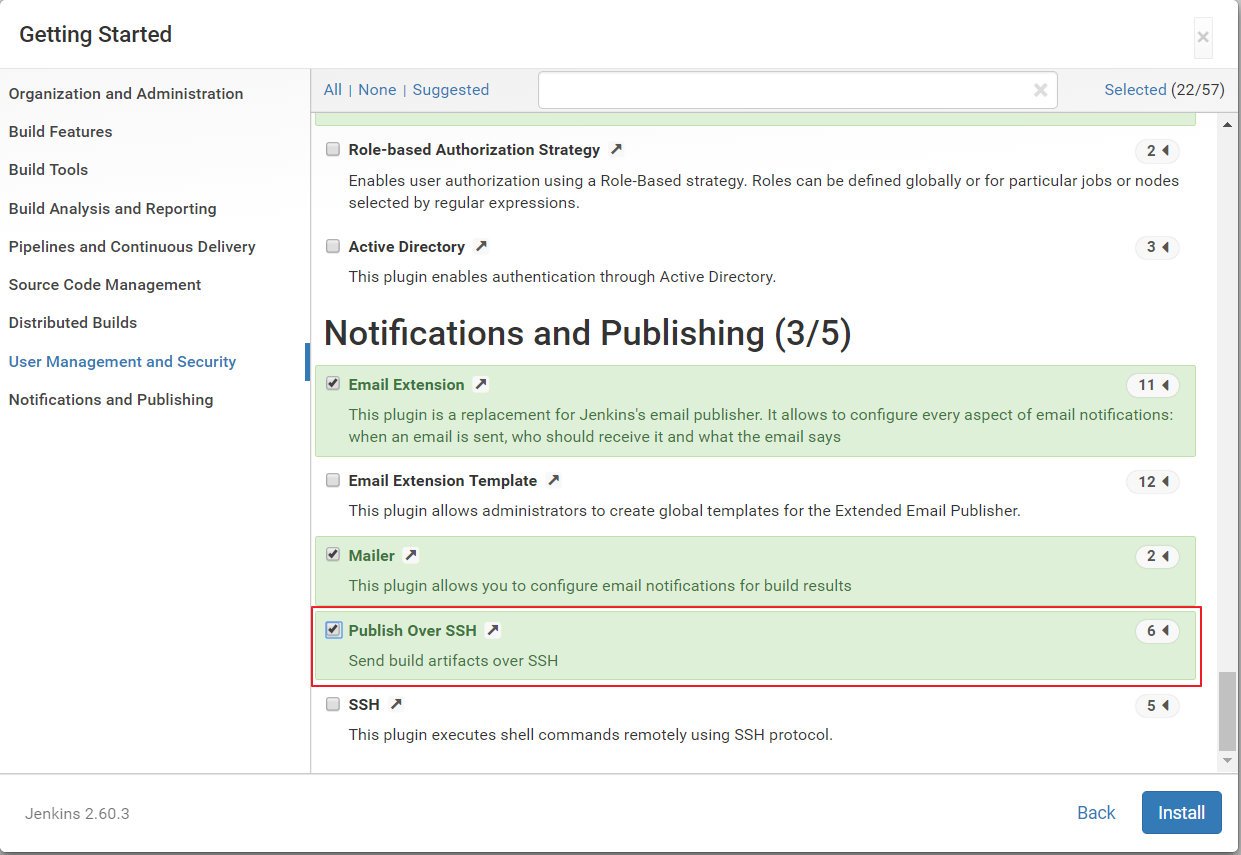The image size is (1241, 855).
Task: Open Mailer plugin external link icon
Action: click(411, 555)
